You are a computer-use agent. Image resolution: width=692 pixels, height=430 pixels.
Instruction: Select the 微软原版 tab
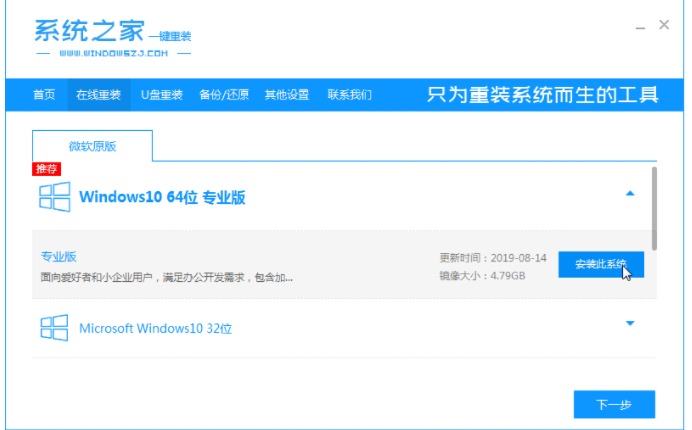92,146
